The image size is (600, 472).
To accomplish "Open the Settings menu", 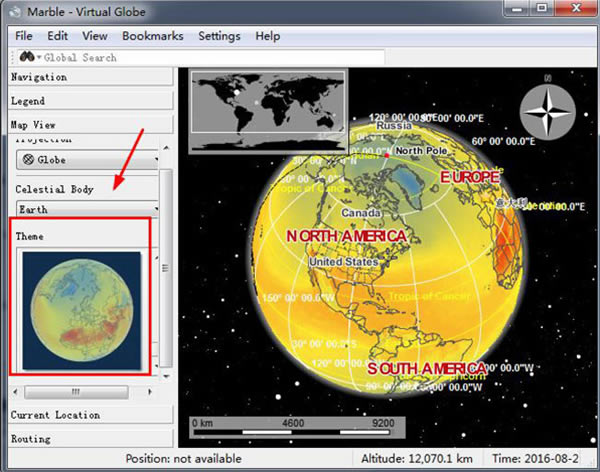I will pyautogui.click(x=219, y=36).
